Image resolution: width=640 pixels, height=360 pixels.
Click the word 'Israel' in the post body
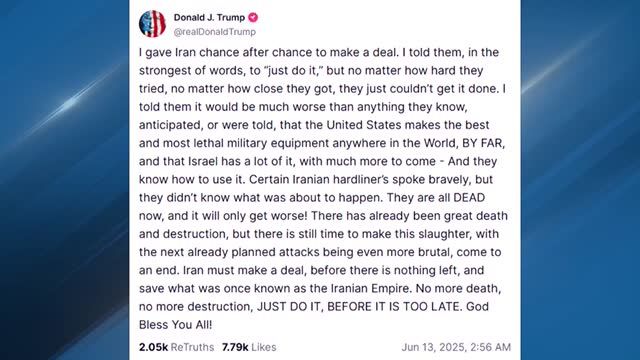pos(203,161)
